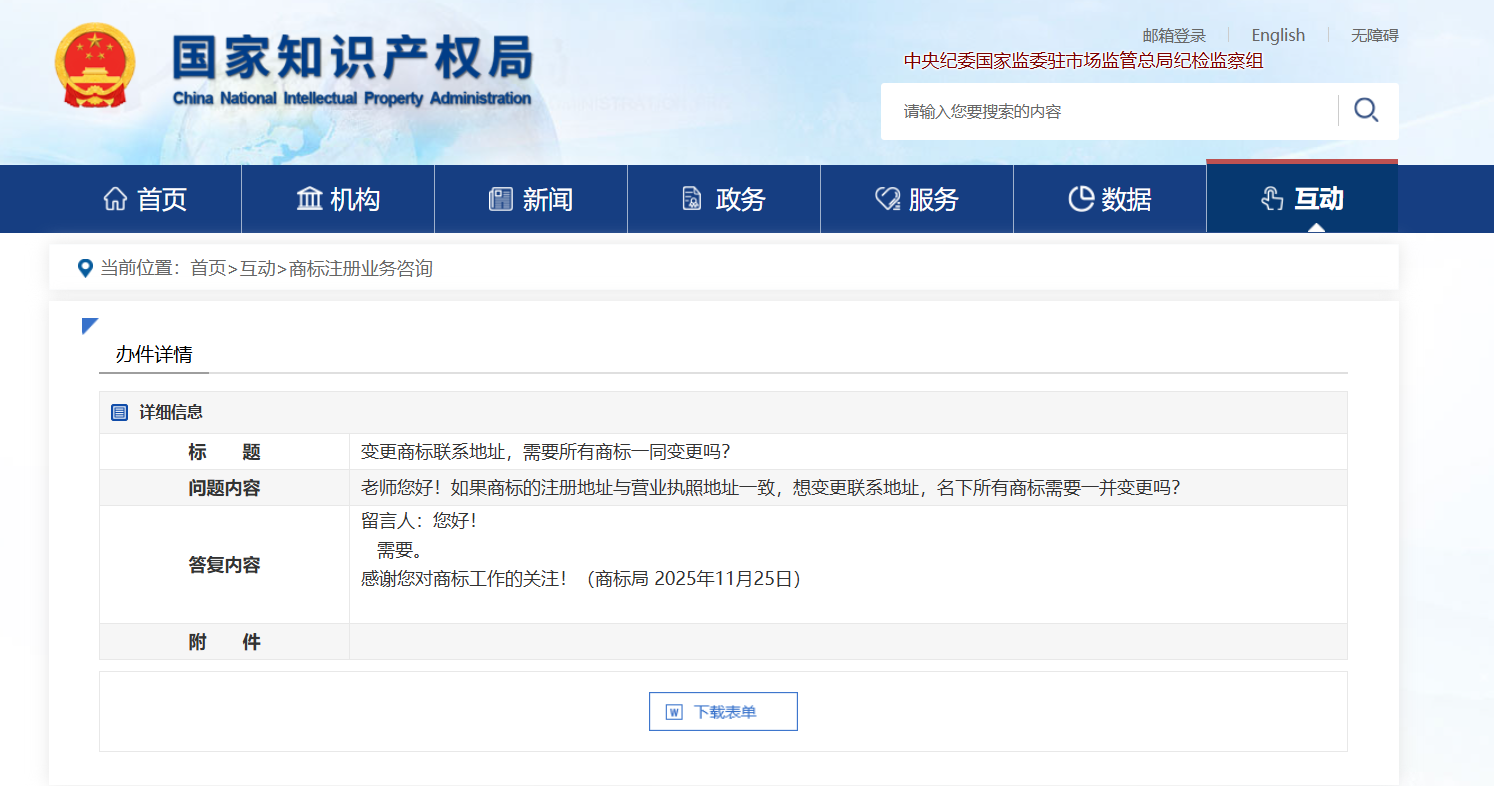
Task: Go to 首页 in the breadcrumb
Action: coord(208,268)
